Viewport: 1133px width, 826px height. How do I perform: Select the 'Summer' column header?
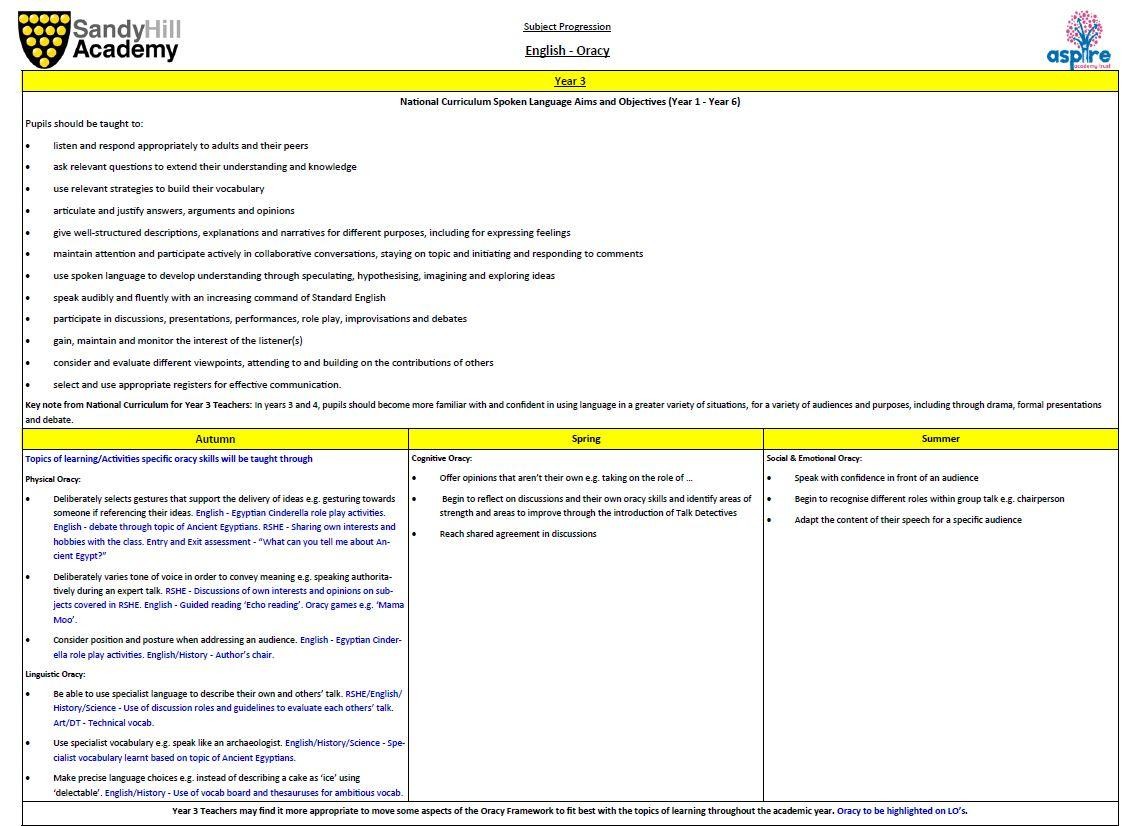[x=941, y=439]
